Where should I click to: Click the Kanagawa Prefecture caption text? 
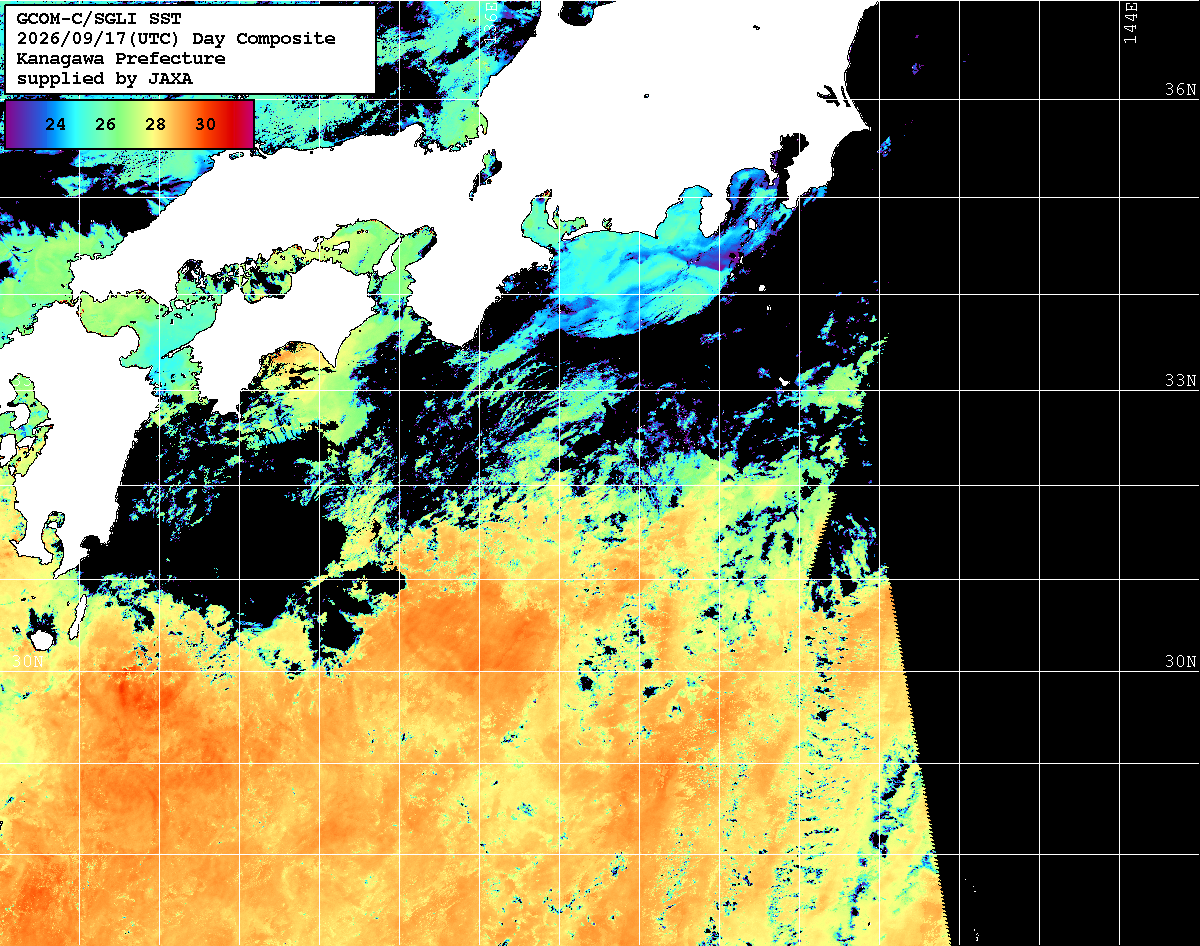(120, 59)
